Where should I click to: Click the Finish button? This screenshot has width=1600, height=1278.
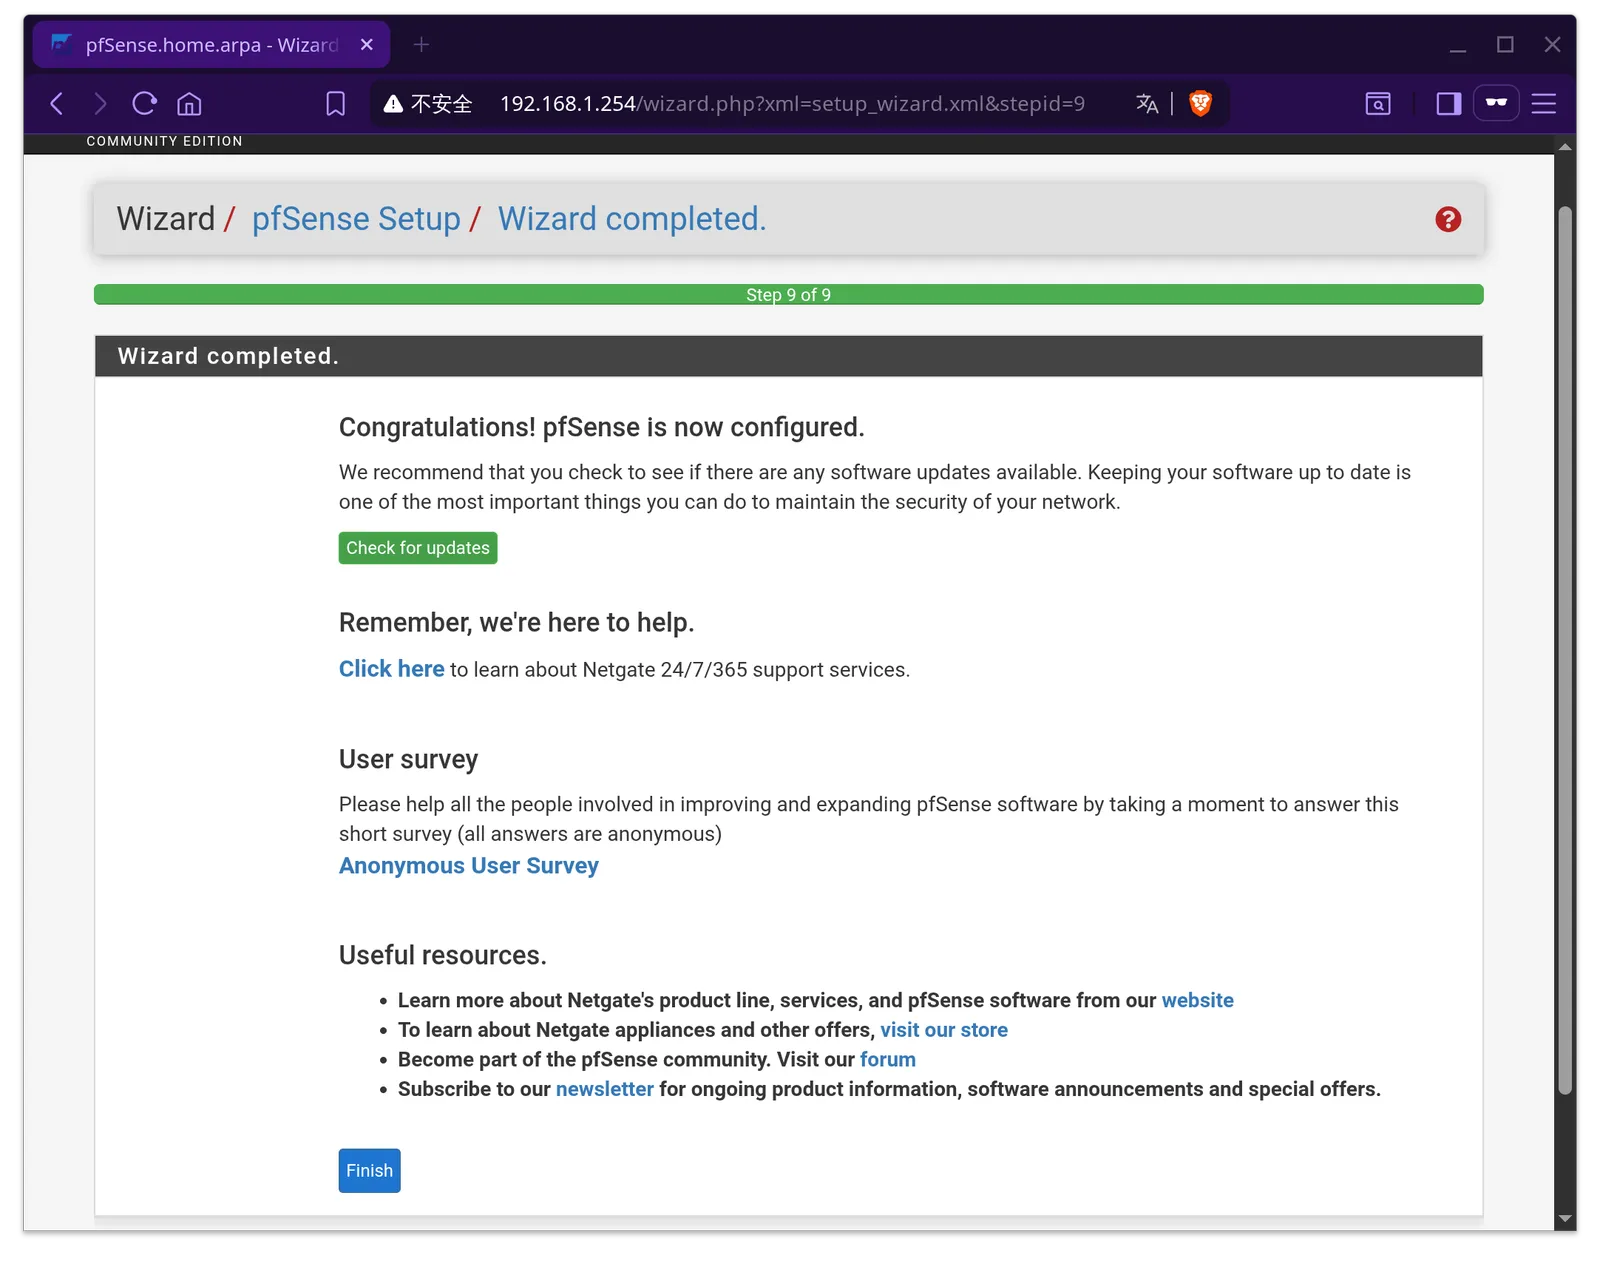369,1171
